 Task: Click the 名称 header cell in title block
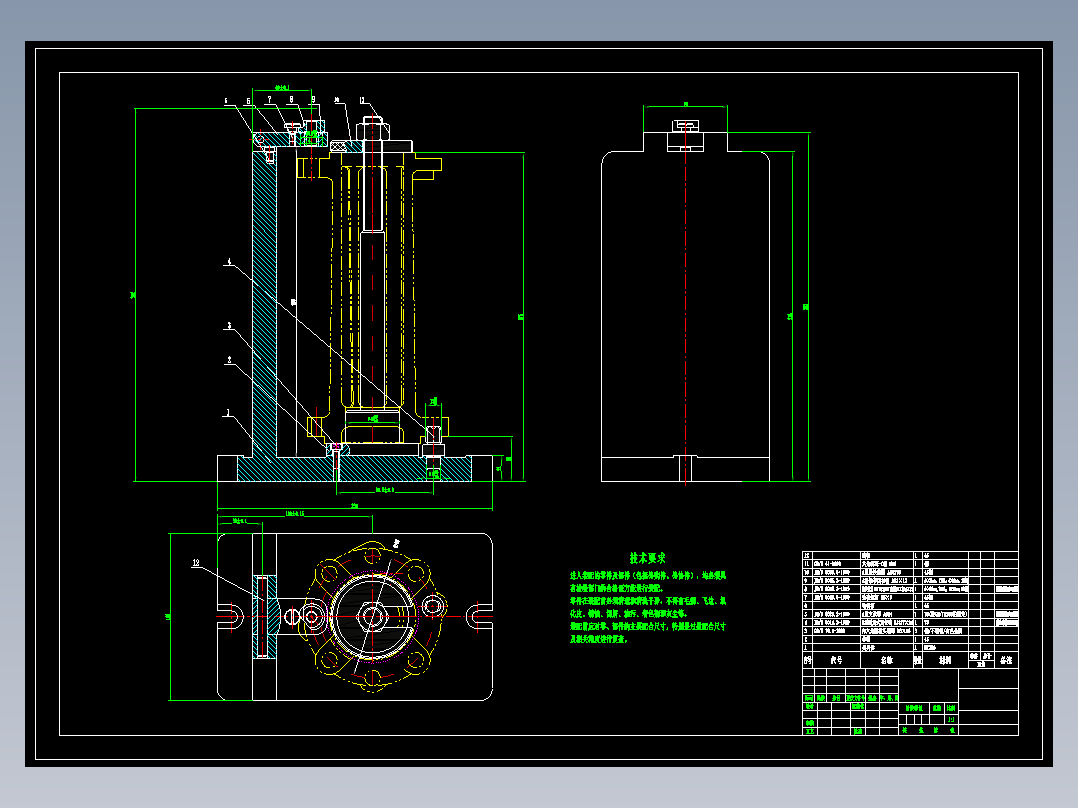887,660
